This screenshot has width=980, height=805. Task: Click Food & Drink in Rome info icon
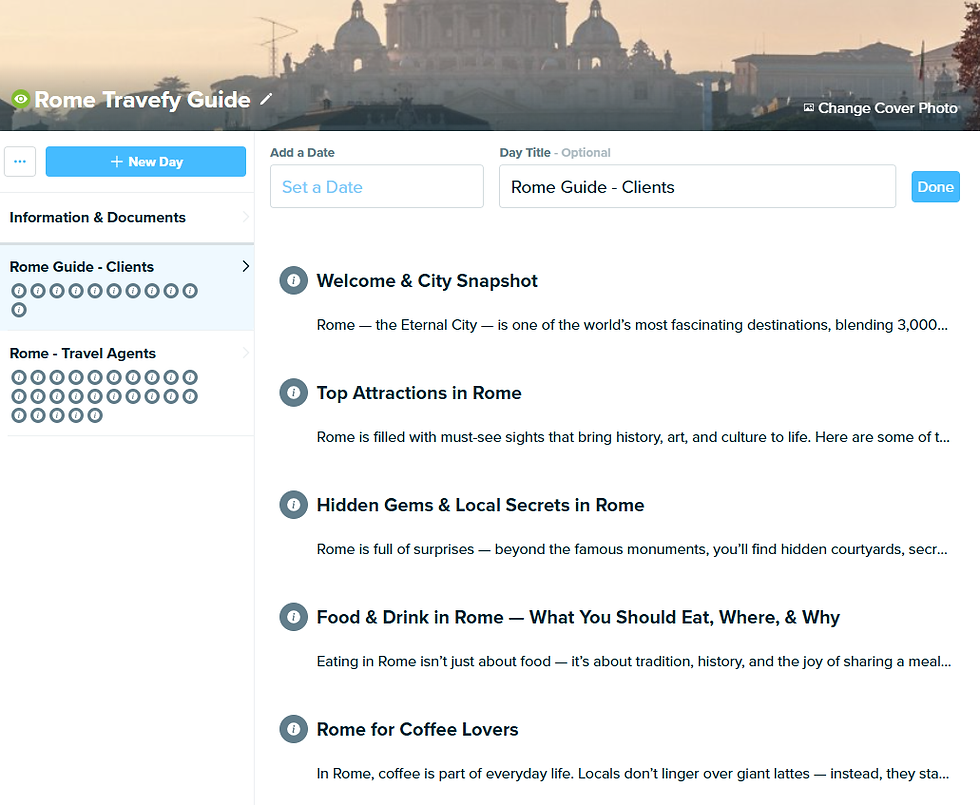coord(293,617)
